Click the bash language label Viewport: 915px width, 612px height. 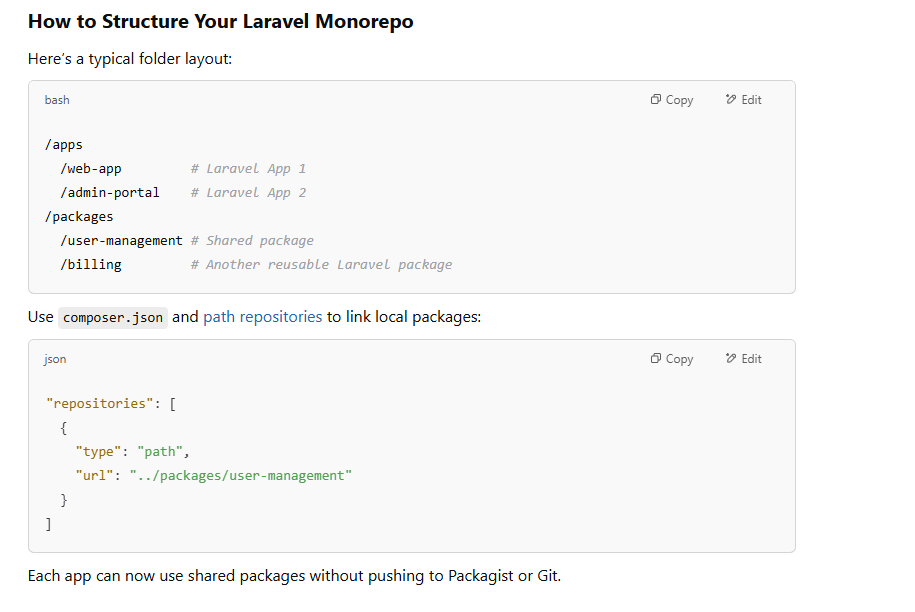point(56,100)
